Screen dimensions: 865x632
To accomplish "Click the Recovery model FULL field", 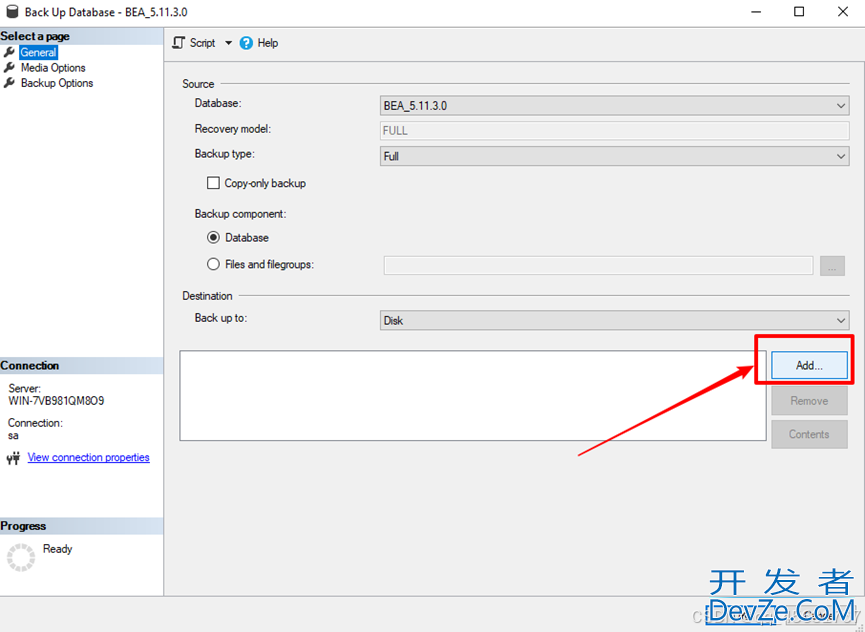I will pos(614,131).
